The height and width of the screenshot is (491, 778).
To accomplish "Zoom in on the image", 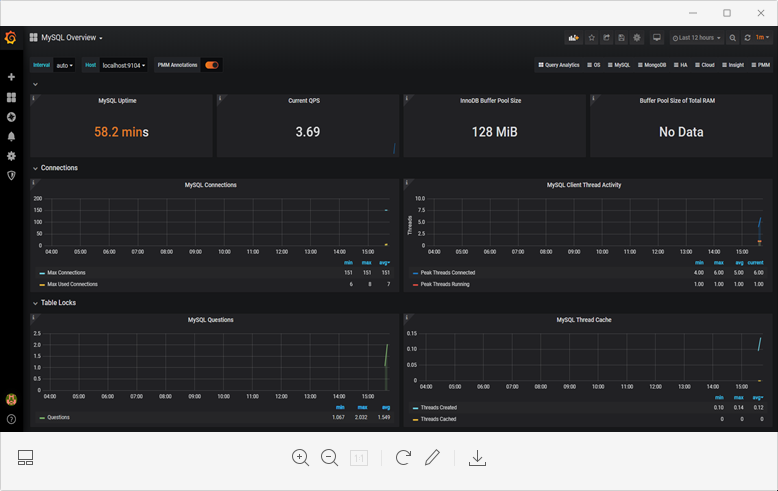I will [x=300, y=457].
